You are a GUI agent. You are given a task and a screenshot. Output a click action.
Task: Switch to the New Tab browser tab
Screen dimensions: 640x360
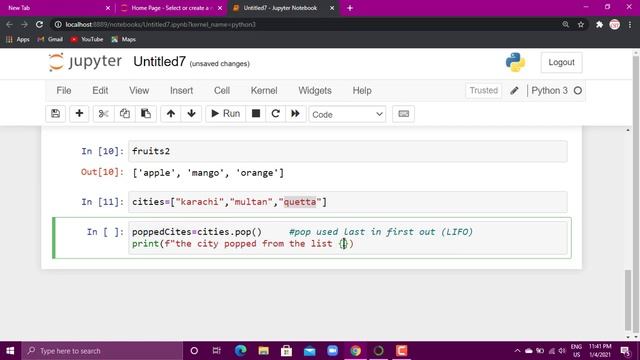(x=57, y=8)
